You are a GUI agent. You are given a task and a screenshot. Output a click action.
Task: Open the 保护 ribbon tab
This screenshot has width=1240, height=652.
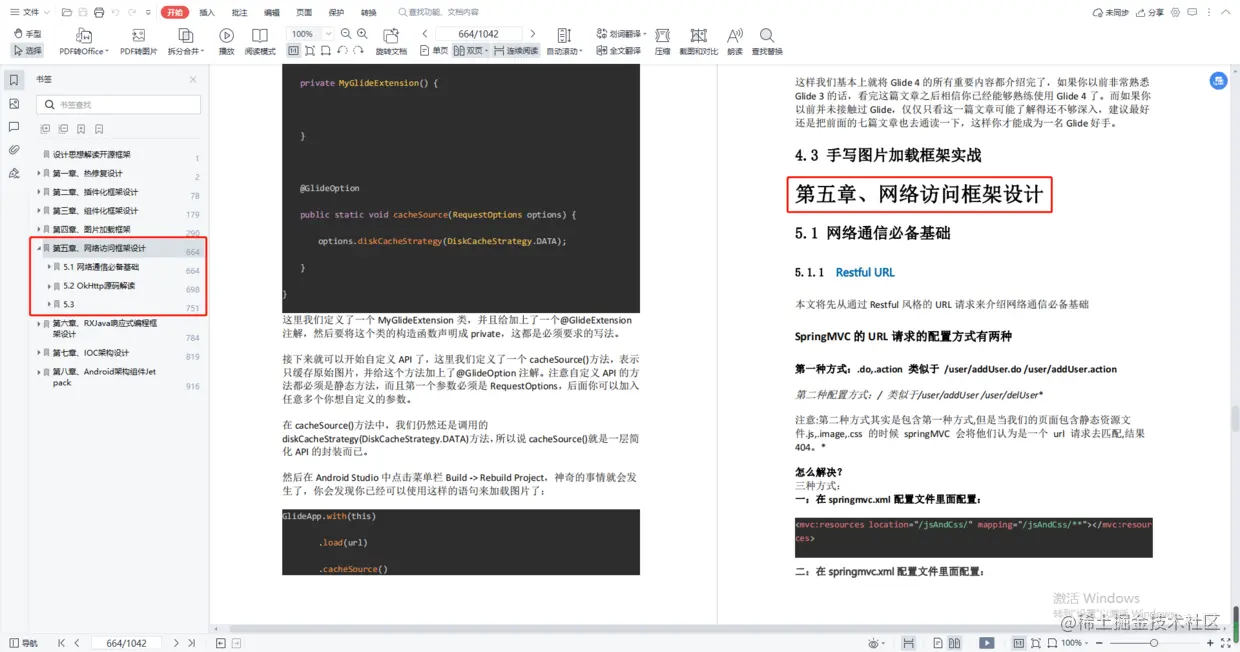click(x=336, y=12)
